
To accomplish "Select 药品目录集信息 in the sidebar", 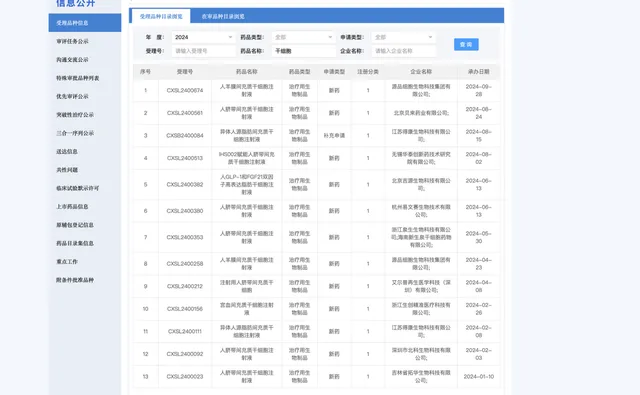I will coord(75,243).
